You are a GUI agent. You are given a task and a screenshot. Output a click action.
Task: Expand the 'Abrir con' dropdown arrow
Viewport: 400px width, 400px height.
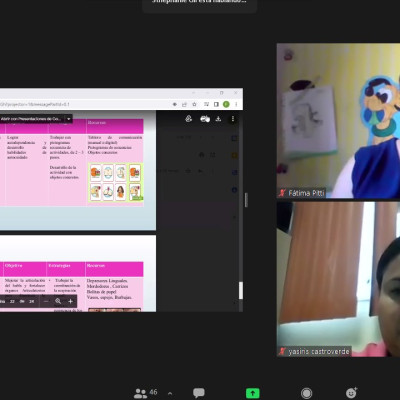pyautogui.click(x=68, y=119)
